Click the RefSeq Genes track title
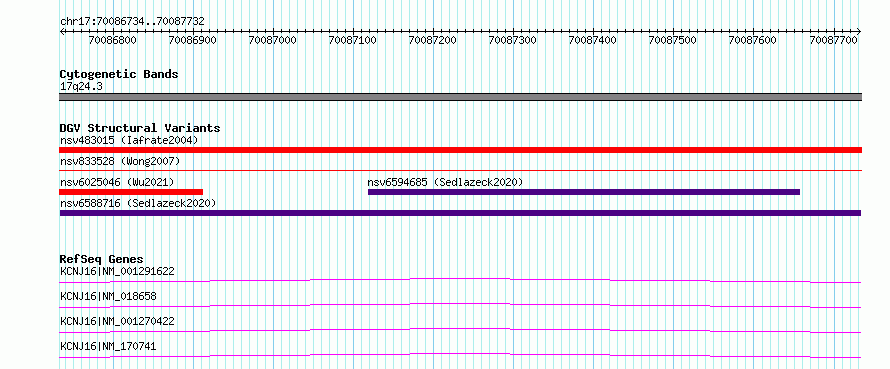 tap(102, 259)
